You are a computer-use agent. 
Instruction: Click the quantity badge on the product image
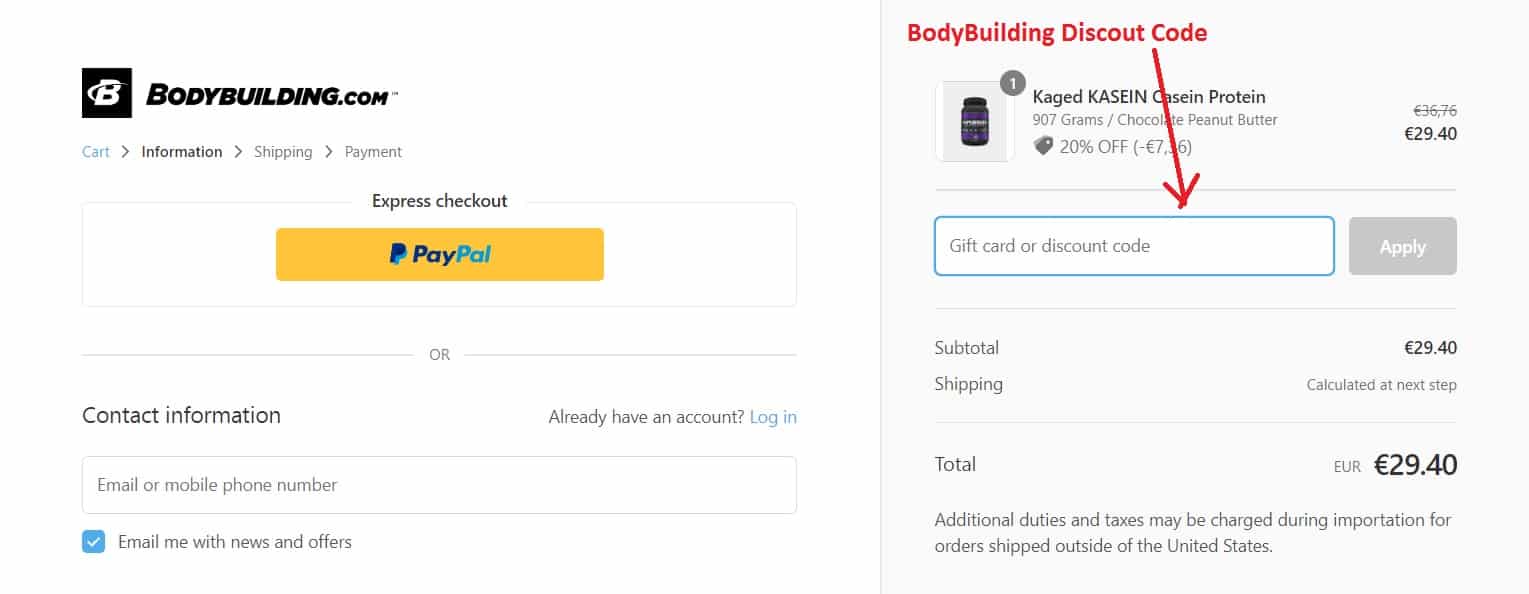pos(1012,83)
